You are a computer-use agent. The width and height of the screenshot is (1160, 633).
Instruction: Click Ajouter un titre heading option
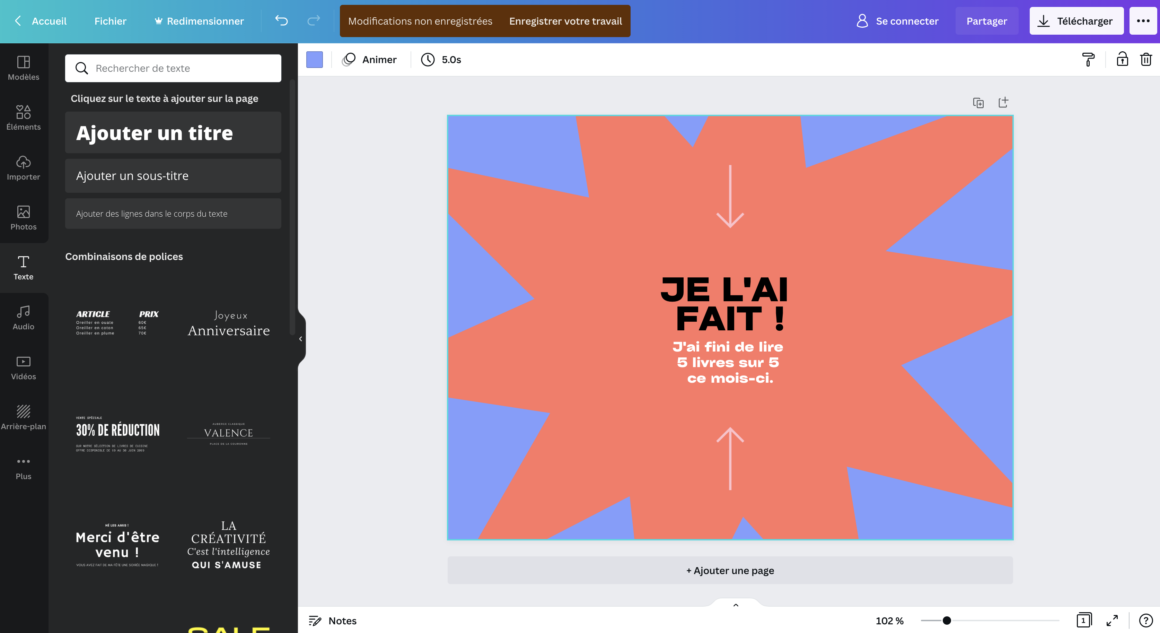click(173, 132)
